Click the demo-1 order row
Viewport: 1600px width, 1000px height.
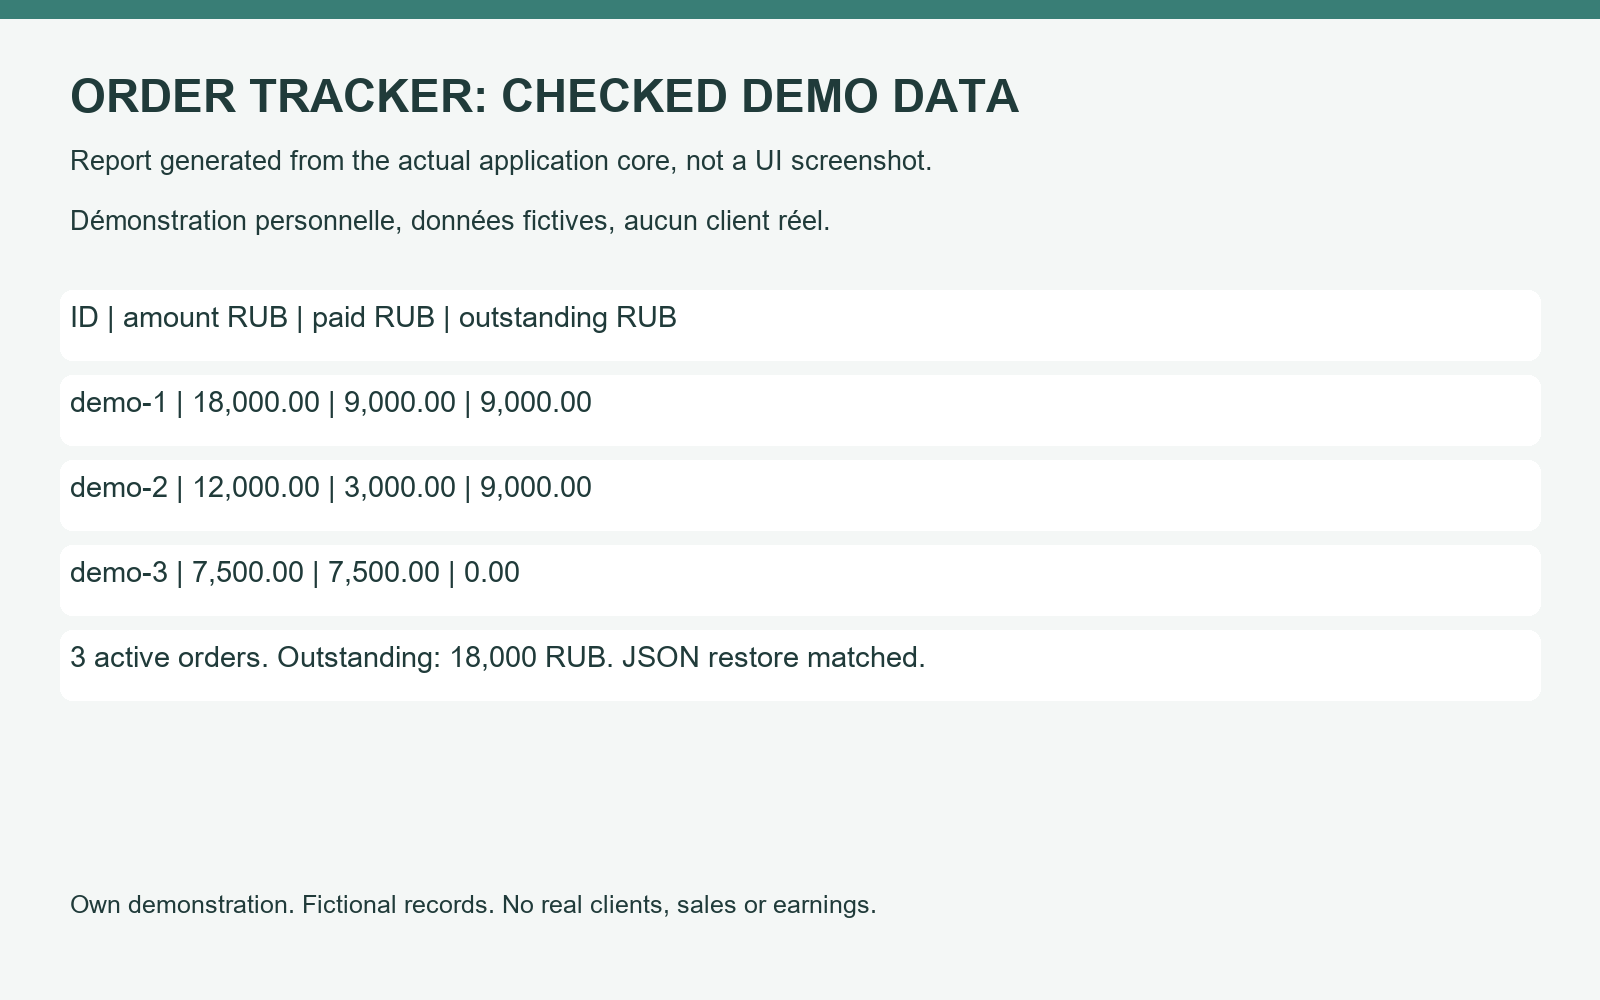800,410
